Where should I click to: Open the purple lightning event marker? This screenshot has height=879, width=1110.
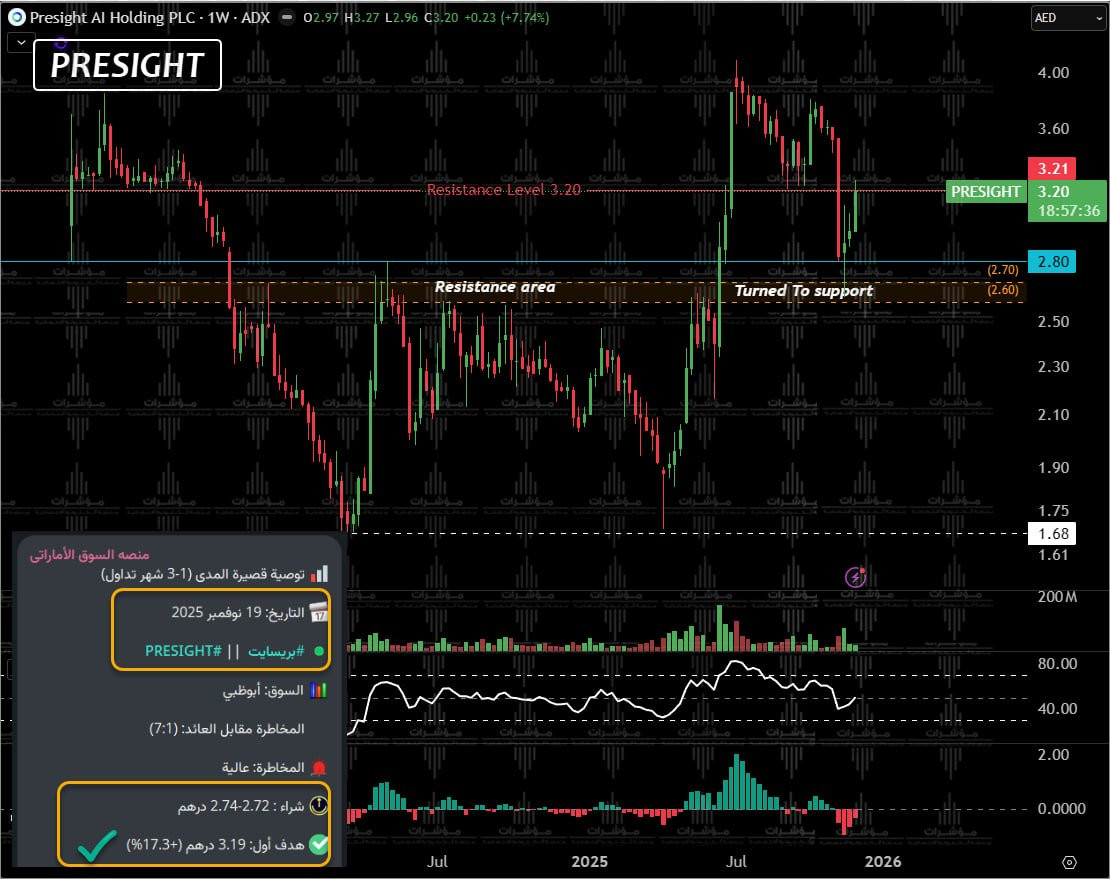click(856, 578)
